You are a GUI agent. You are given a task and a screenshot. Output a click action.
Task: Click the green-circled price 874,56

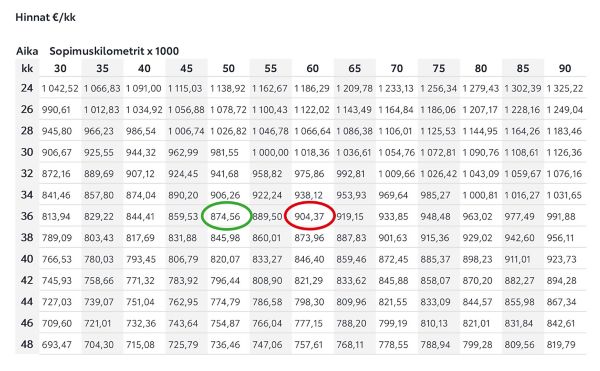(225, 216)
